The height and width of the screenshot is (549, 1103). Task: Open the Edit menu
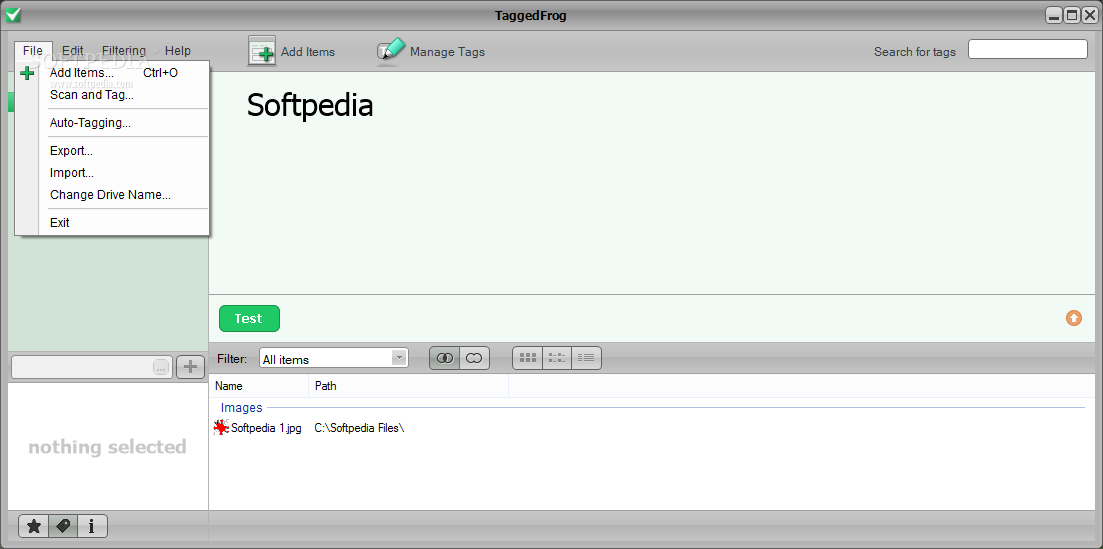coord(72,51)
